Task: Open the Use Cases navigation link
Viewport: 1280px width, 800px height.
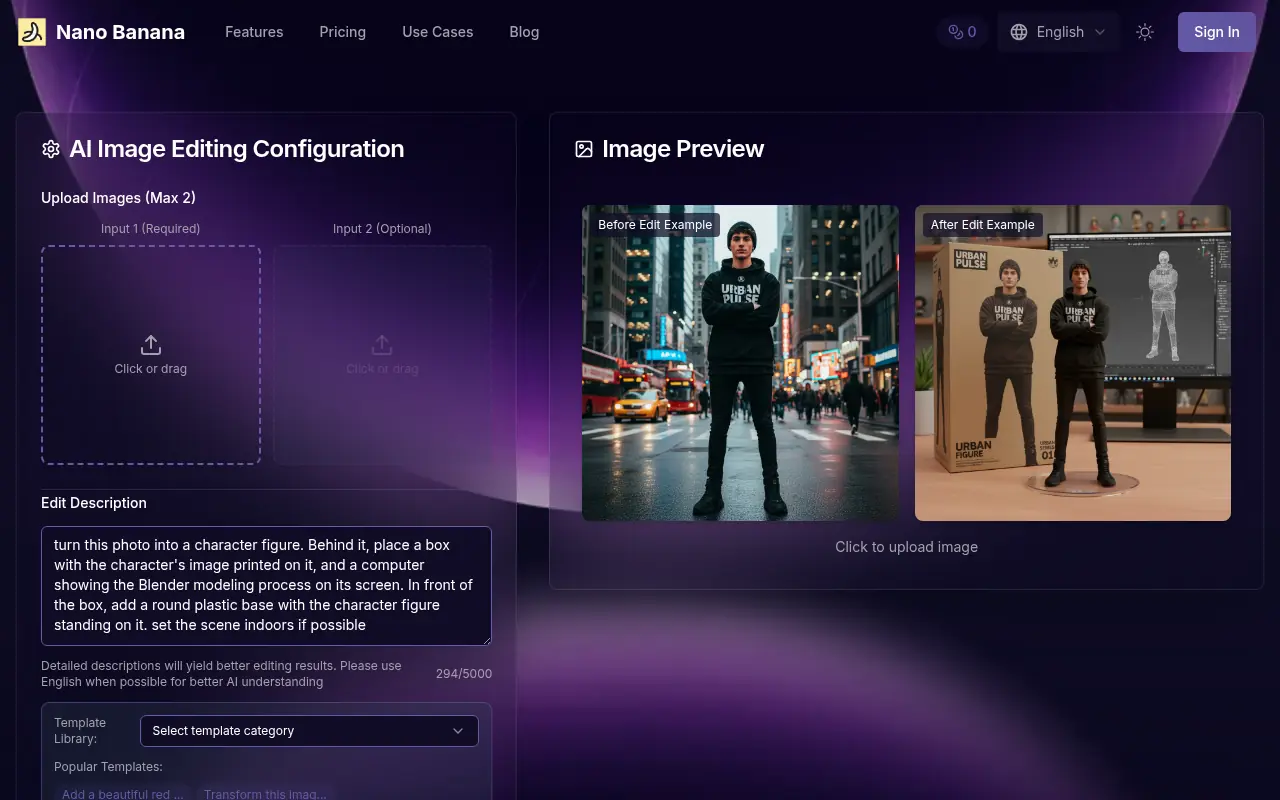Action: [x=437, y=32]
